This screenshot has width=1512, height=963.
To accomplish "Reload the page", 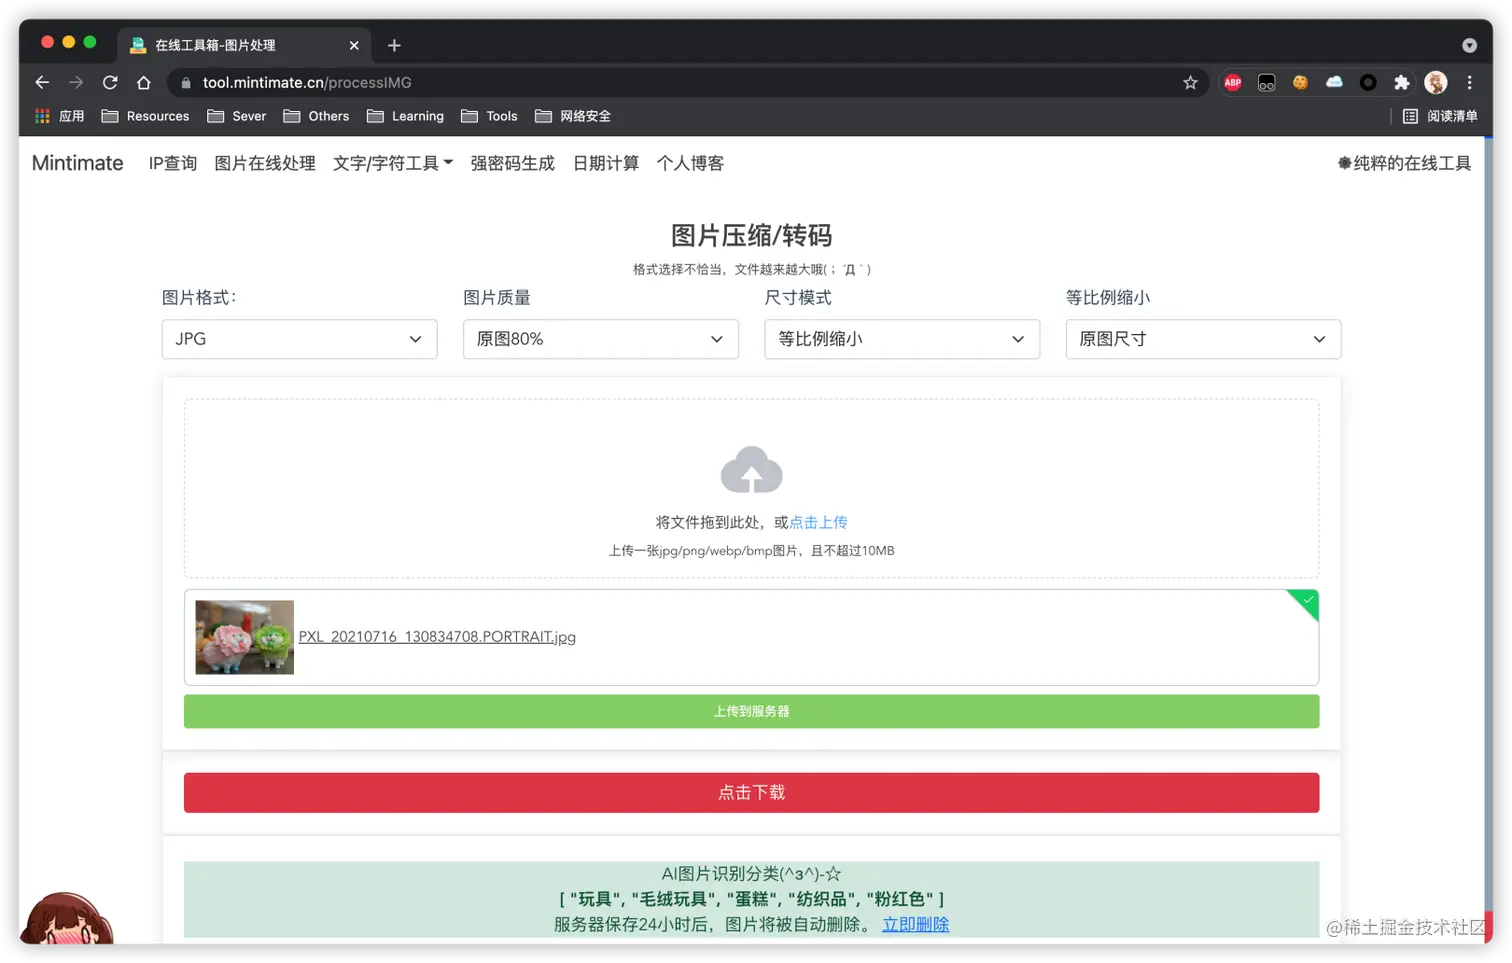I will 110,82.
